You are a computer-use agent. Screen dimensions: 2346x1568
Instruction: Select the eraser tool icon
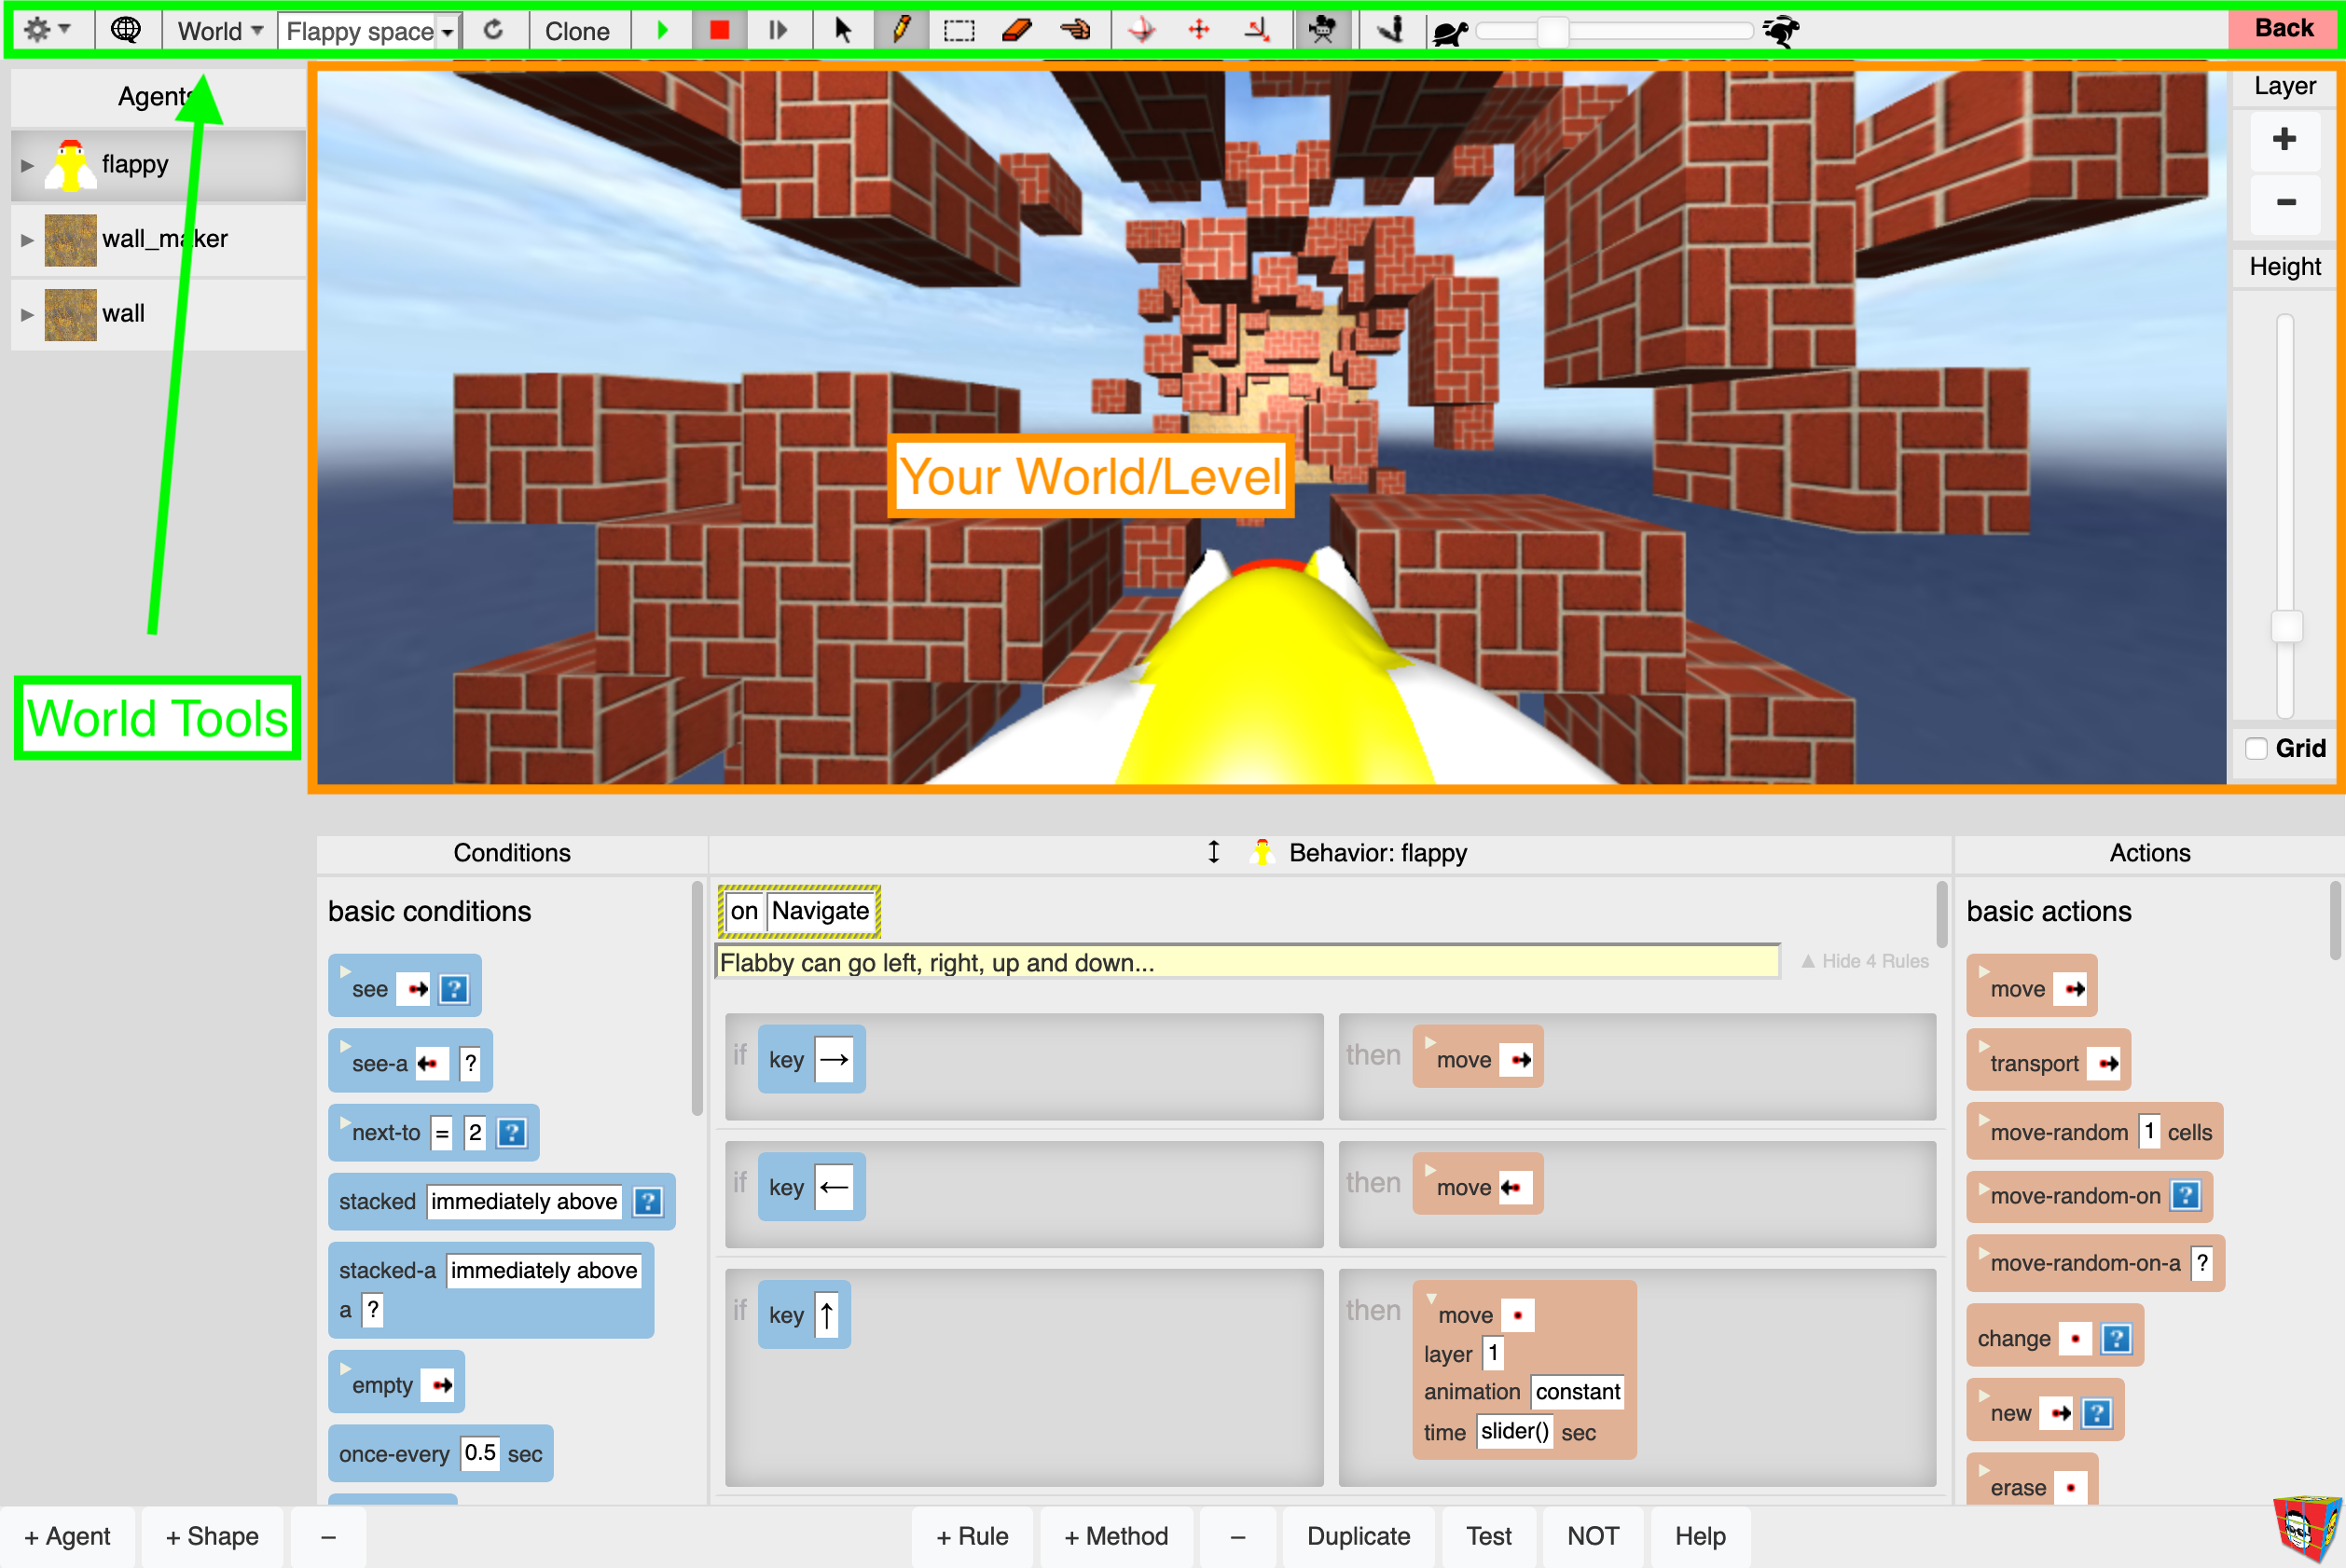(x=1013, y=32)
